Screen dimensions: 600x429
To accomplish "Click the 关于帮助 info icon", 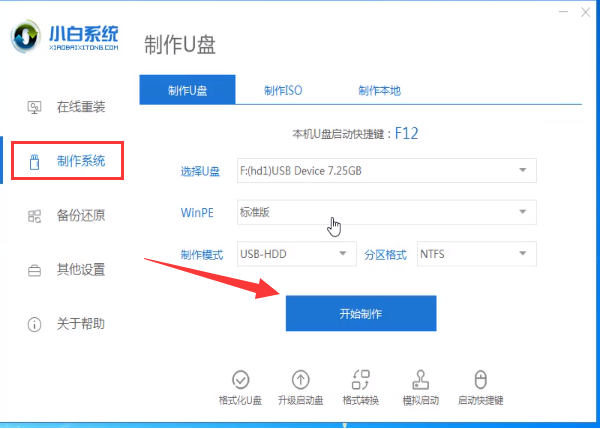I will pos(35,324).
